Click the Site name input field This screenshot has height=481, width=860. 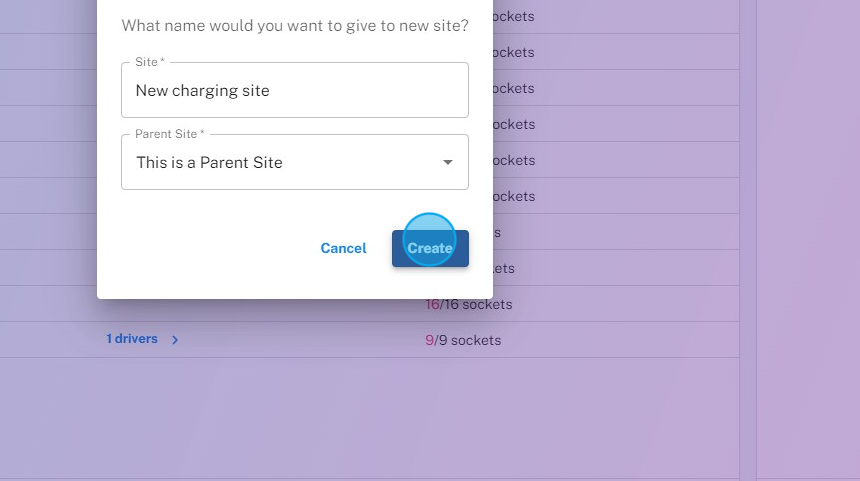(x=295, y=90)
